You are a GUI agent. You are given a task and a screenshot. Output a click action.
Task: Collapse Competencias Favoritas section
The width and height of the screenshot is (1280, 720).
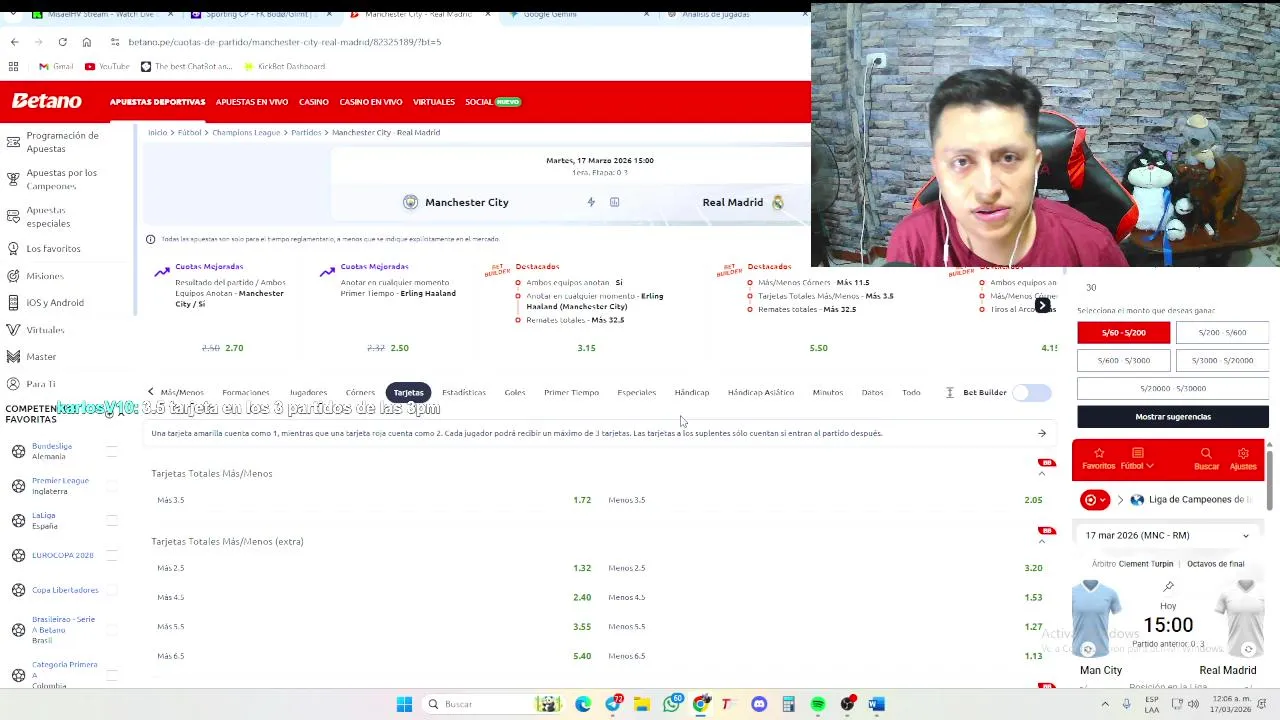[x=121, y=413]
